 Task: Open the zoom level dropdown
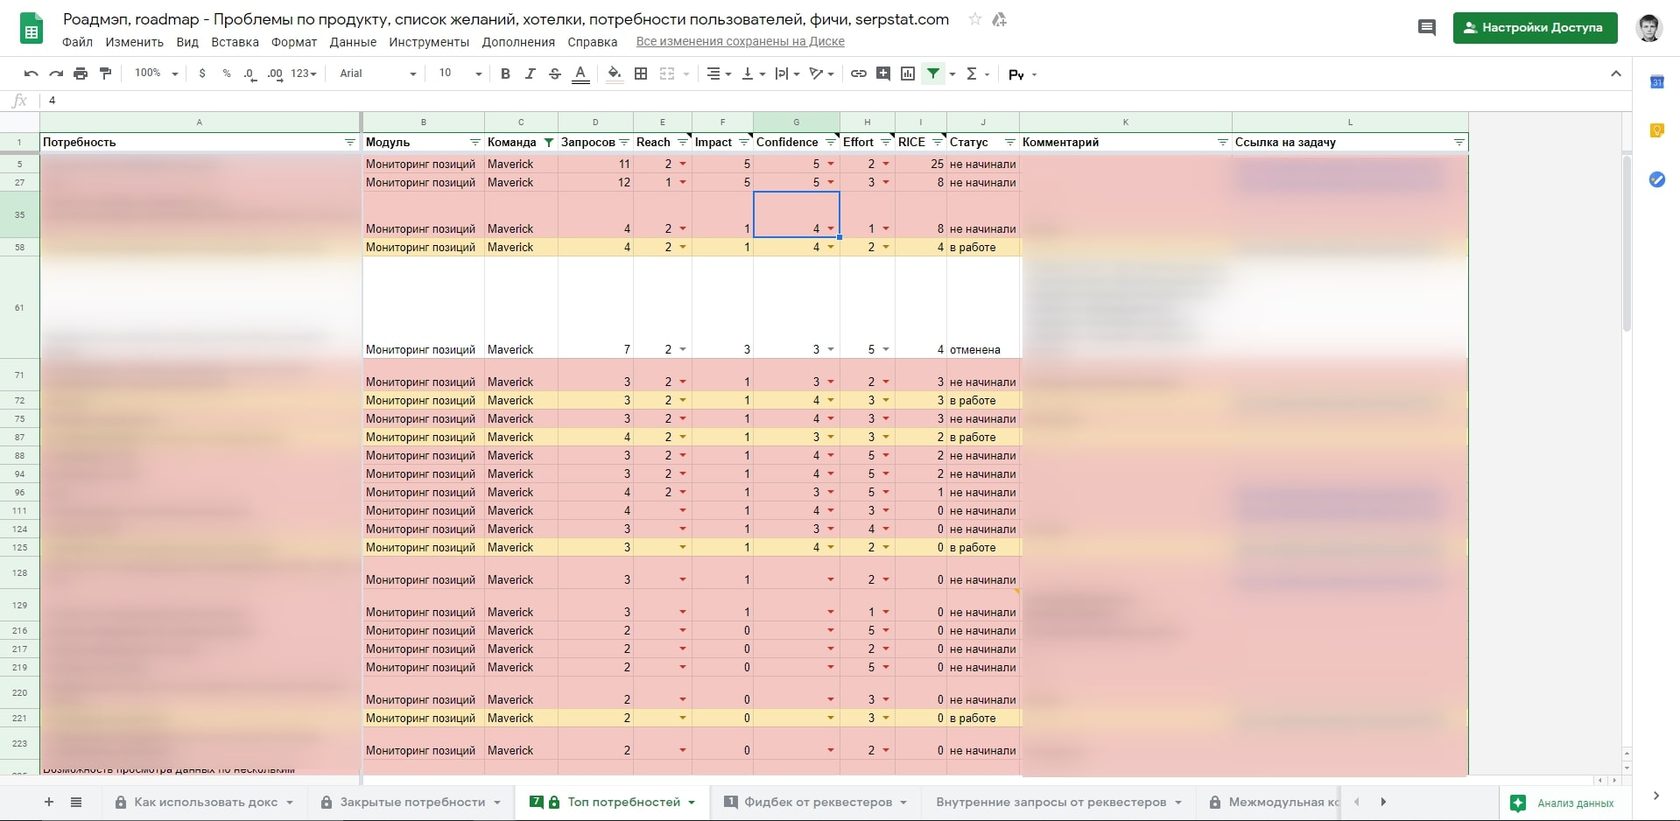[156, 74]
